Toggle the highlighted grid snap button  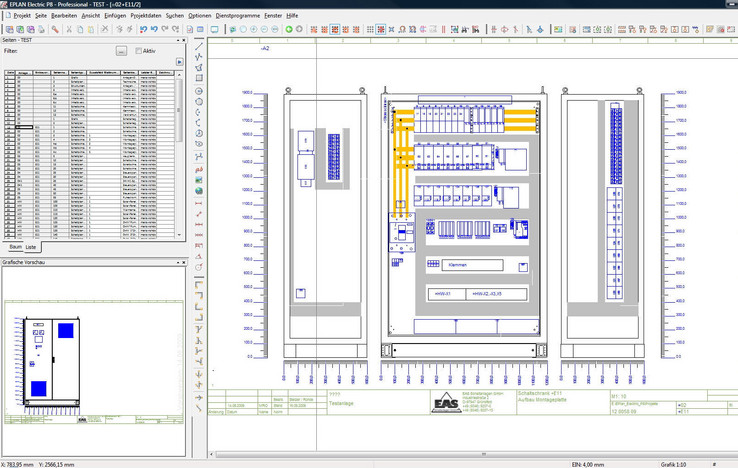tap(381, 29)
